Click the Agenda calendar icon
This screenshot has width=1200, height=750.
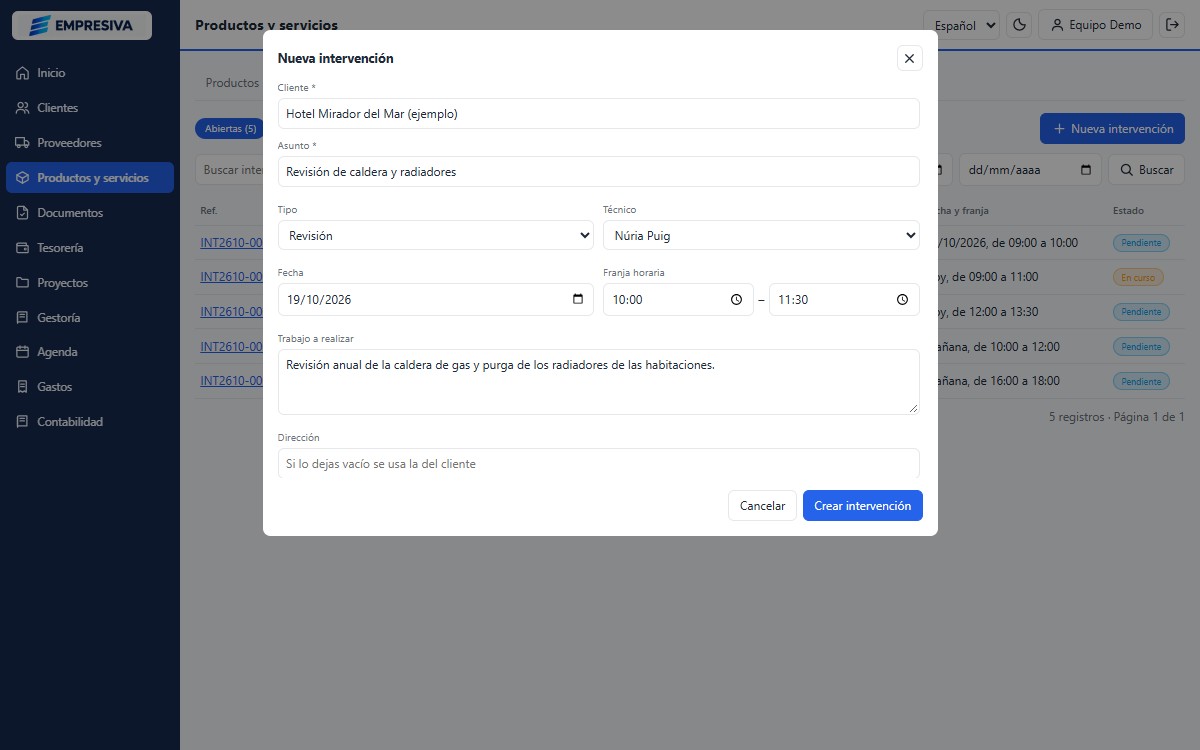22,352
